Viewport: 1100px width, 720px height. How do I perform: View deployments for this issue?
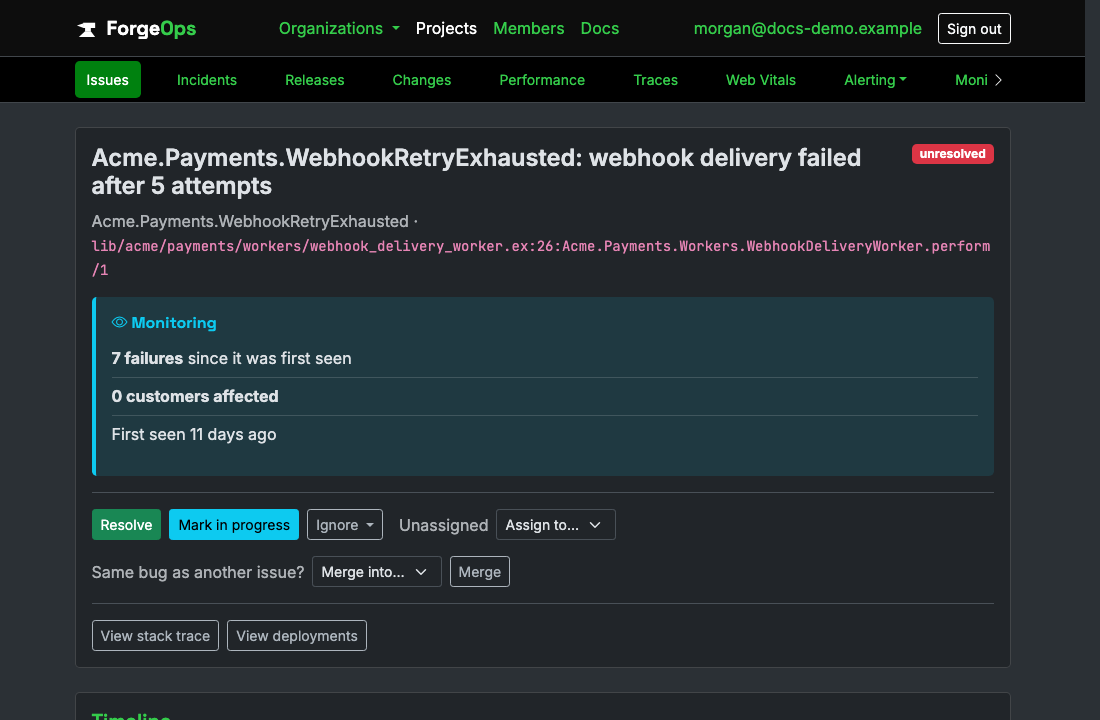pos(297,636)
